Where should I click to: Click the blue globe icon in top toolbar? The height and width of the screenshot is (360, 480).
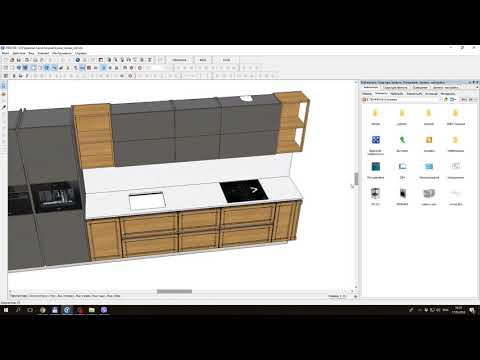[78, 60]
